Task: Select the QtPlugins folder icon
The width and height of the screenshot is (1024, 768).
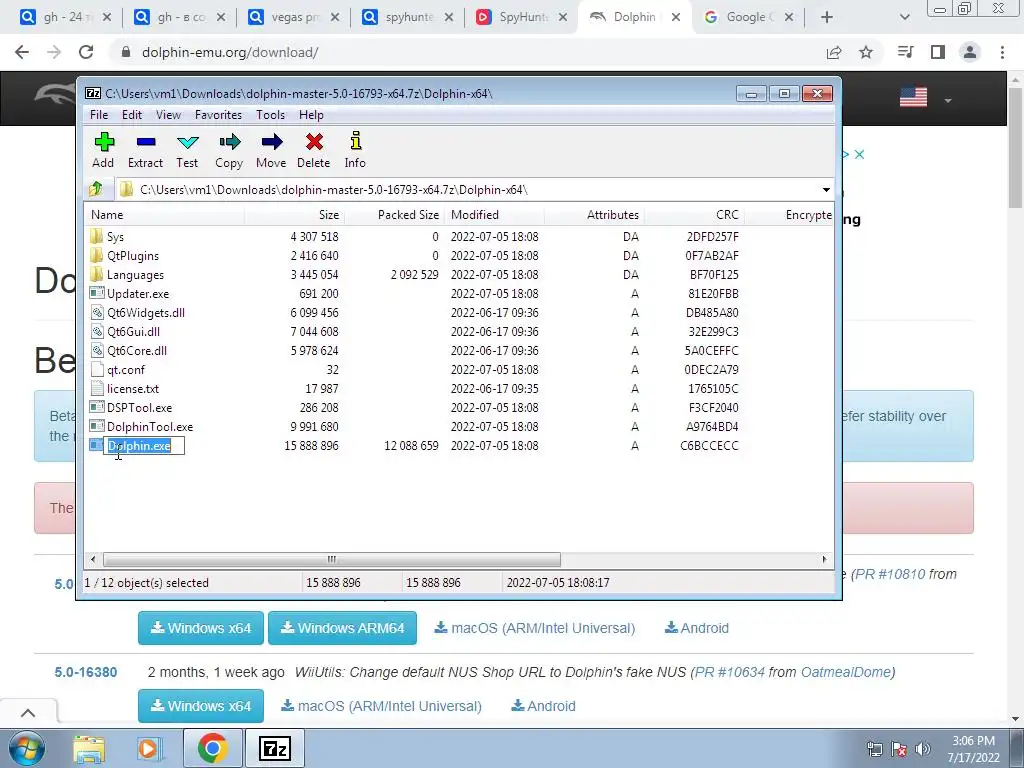Action: pyautogui.click(x=97, y=255)
